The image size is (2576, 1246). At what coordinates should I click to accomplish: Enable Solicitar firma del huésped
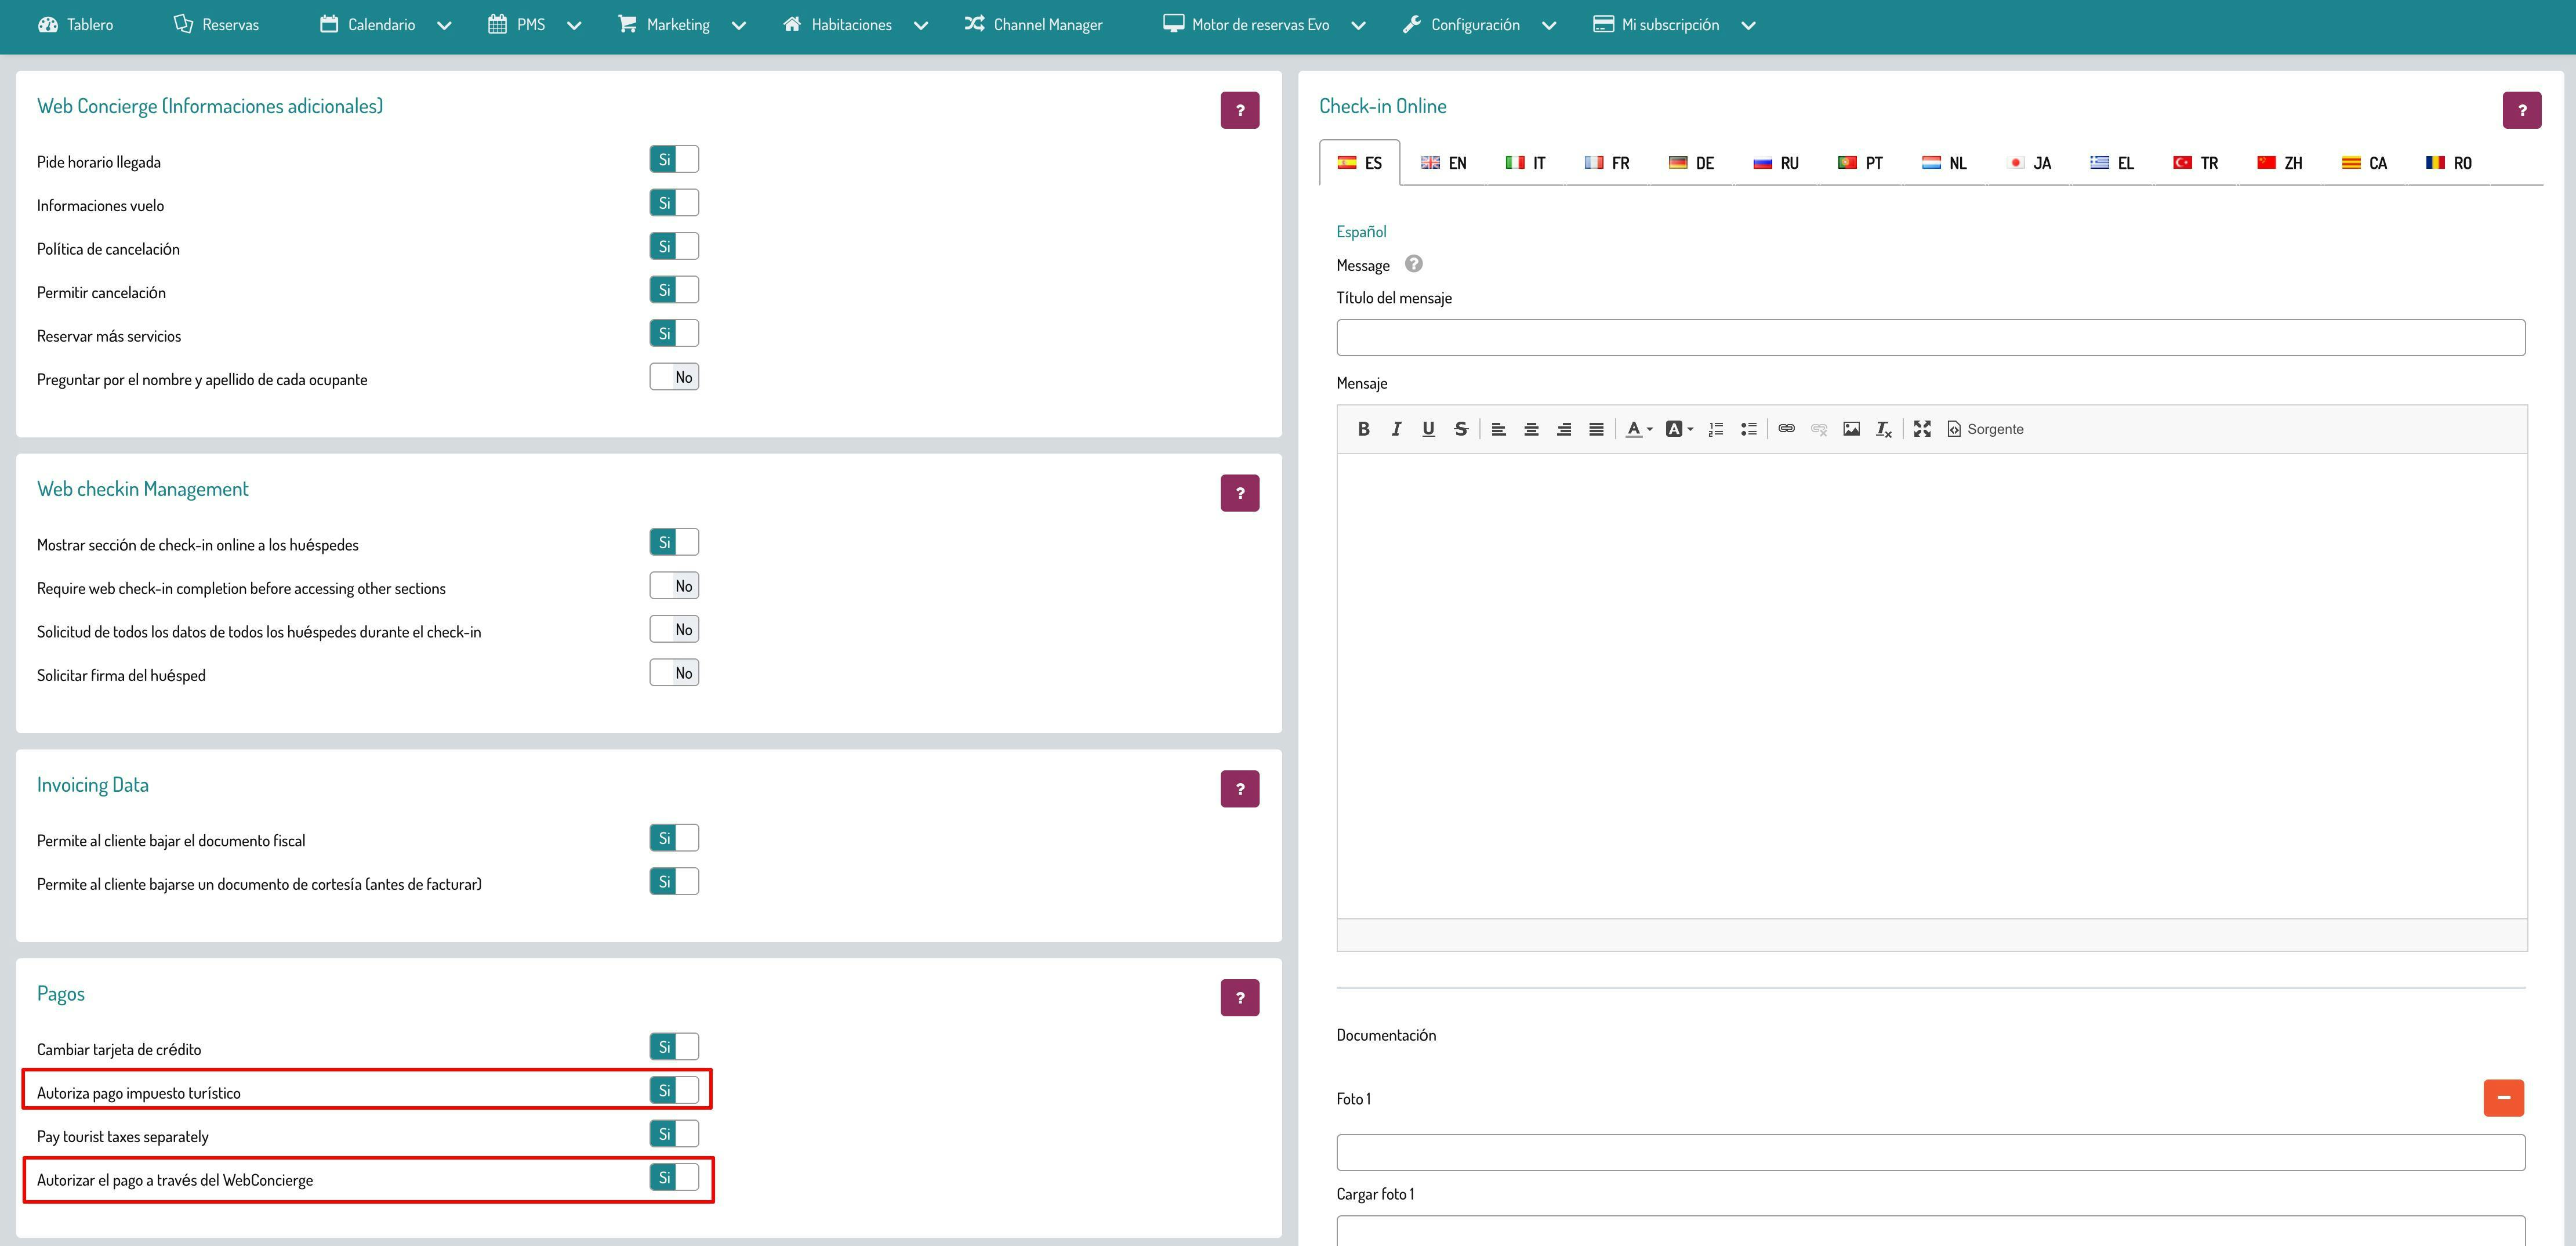673,673
